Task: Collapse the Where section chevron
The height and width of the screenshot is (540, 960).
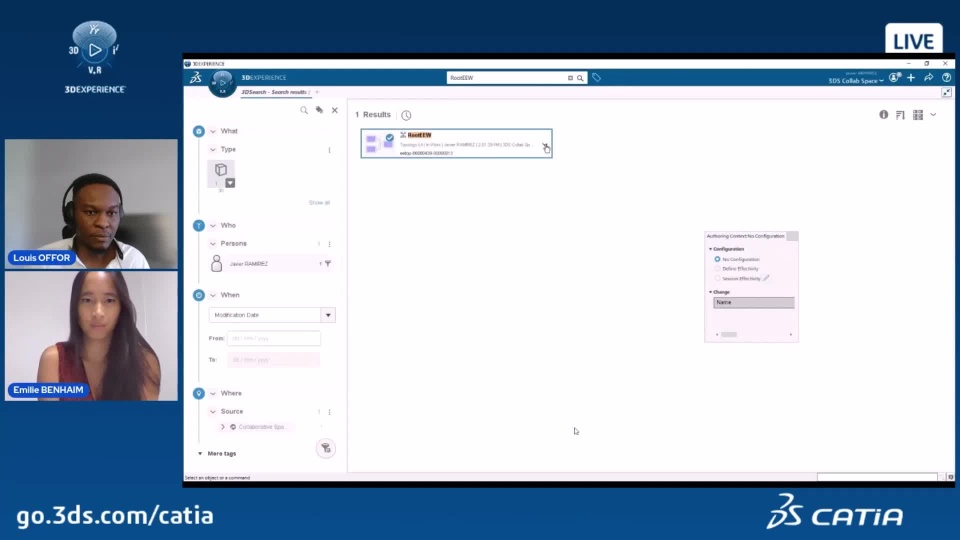Action: pyautogui.click(x=213, y=393)
